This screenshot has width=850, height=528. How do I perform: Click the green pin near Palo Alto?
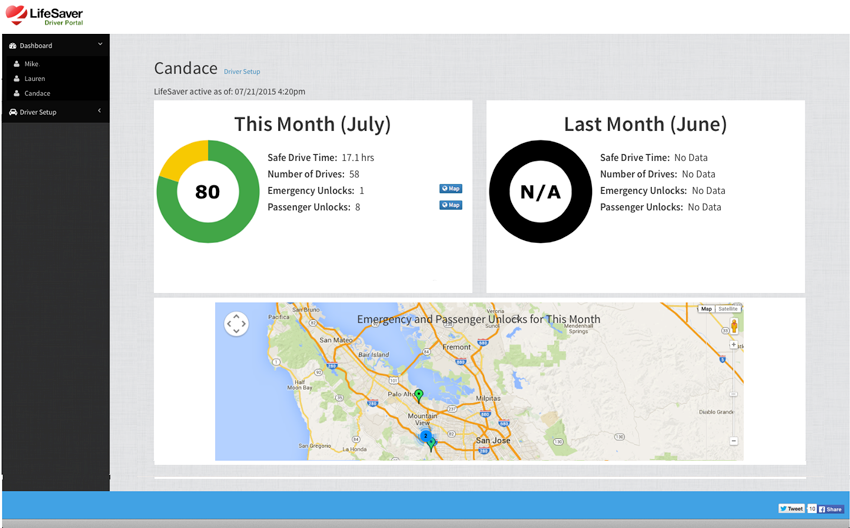pos(418,396)
